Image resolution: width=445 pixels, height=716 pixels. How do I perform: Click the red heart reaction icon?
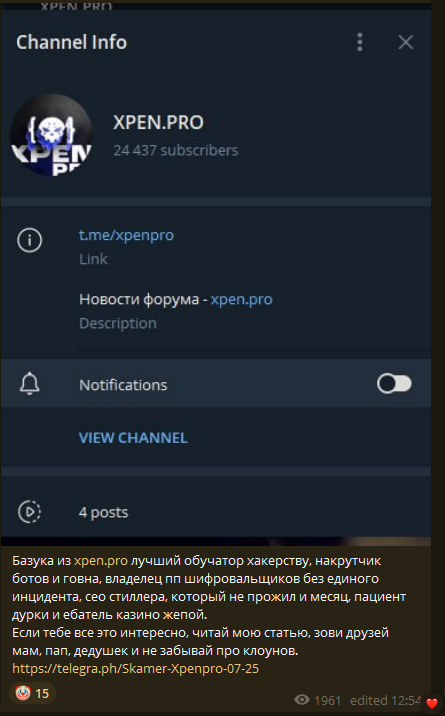[x=432, y=703]
